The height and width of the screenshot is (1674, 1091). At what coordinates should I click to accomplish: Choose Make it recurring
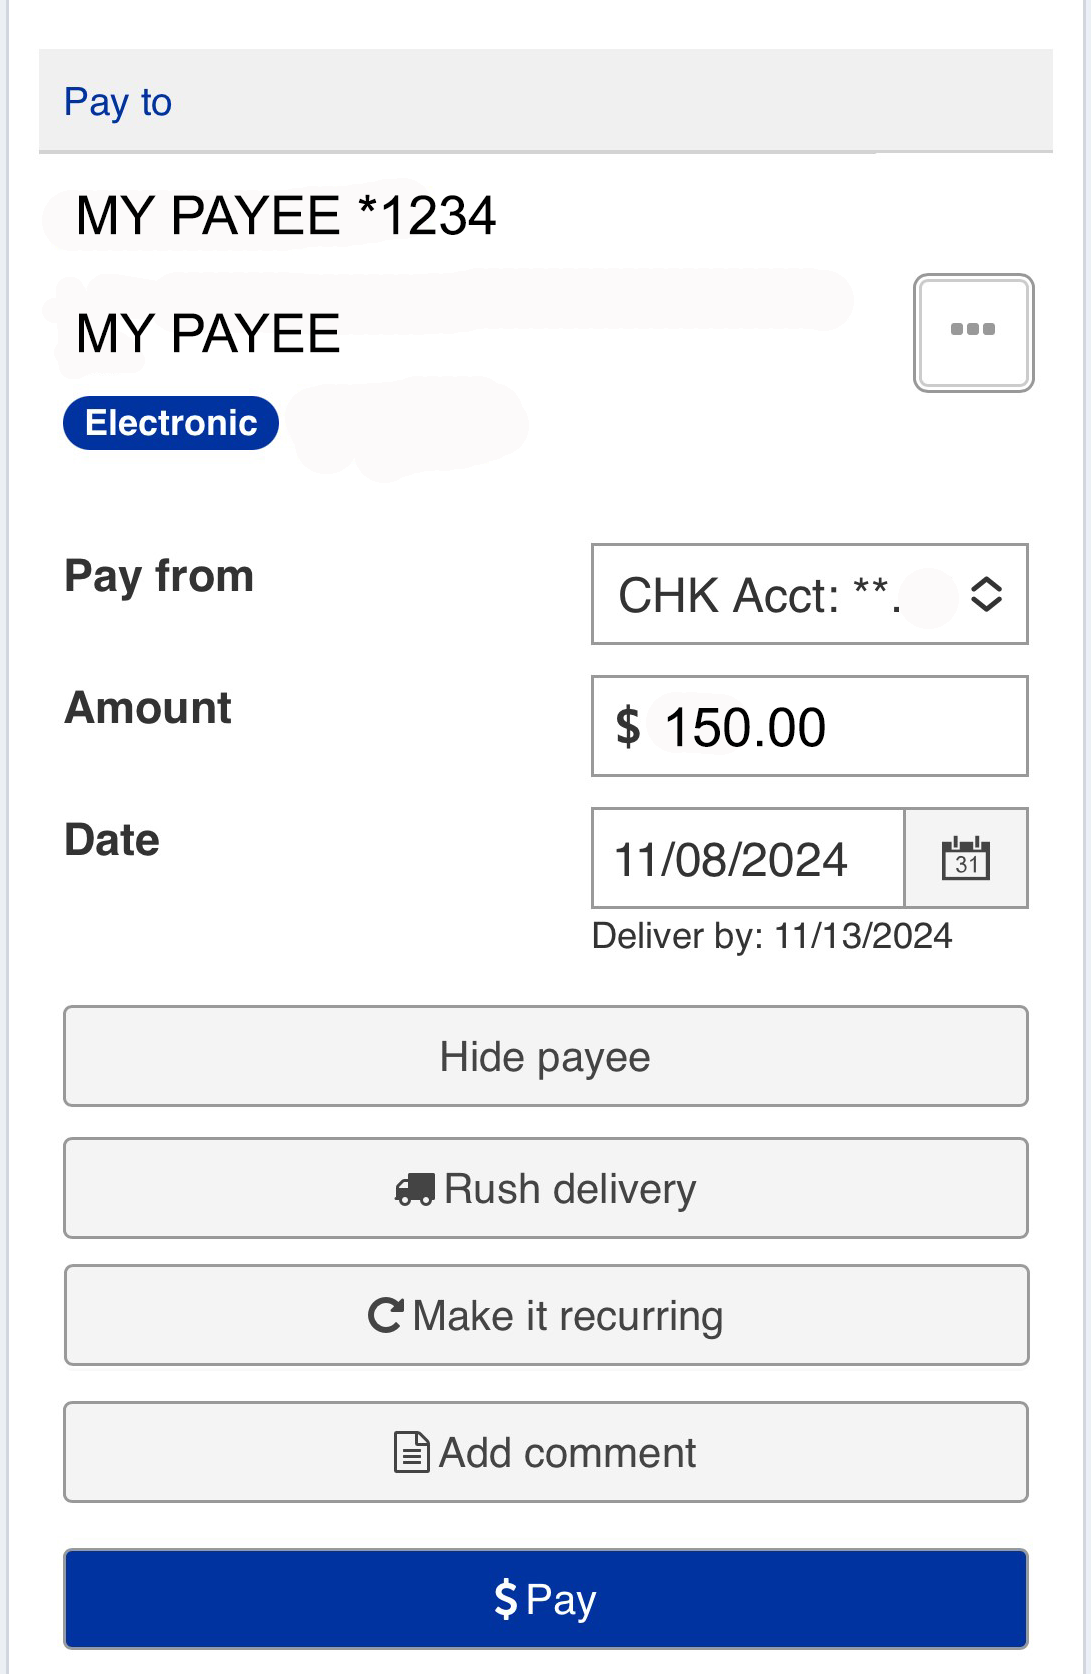click(545, 1314)
